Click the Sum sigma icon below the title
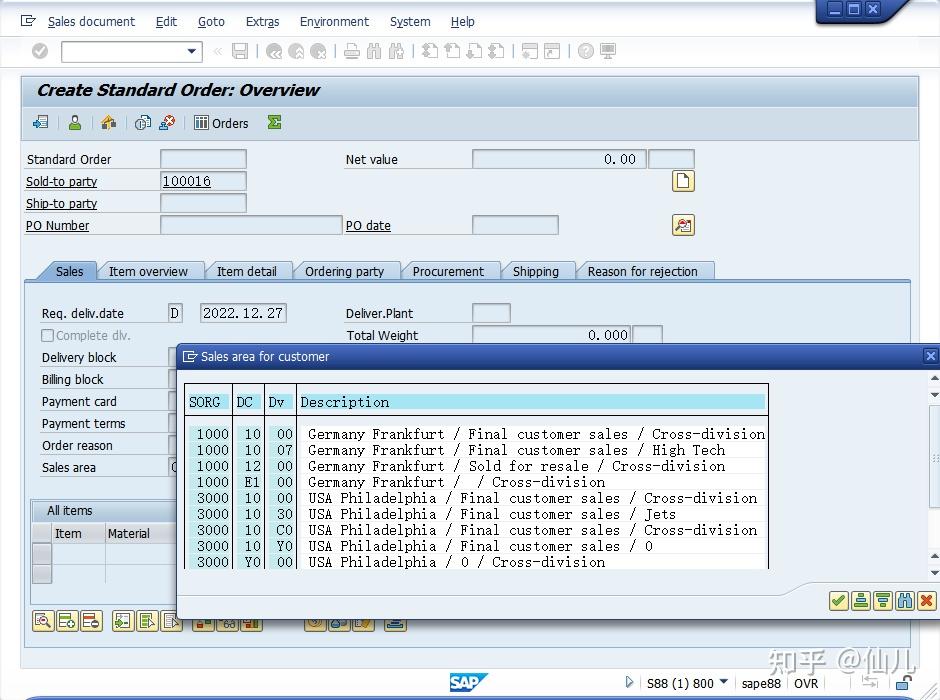Screen dimensions: 940x700 tap(274, 123)
